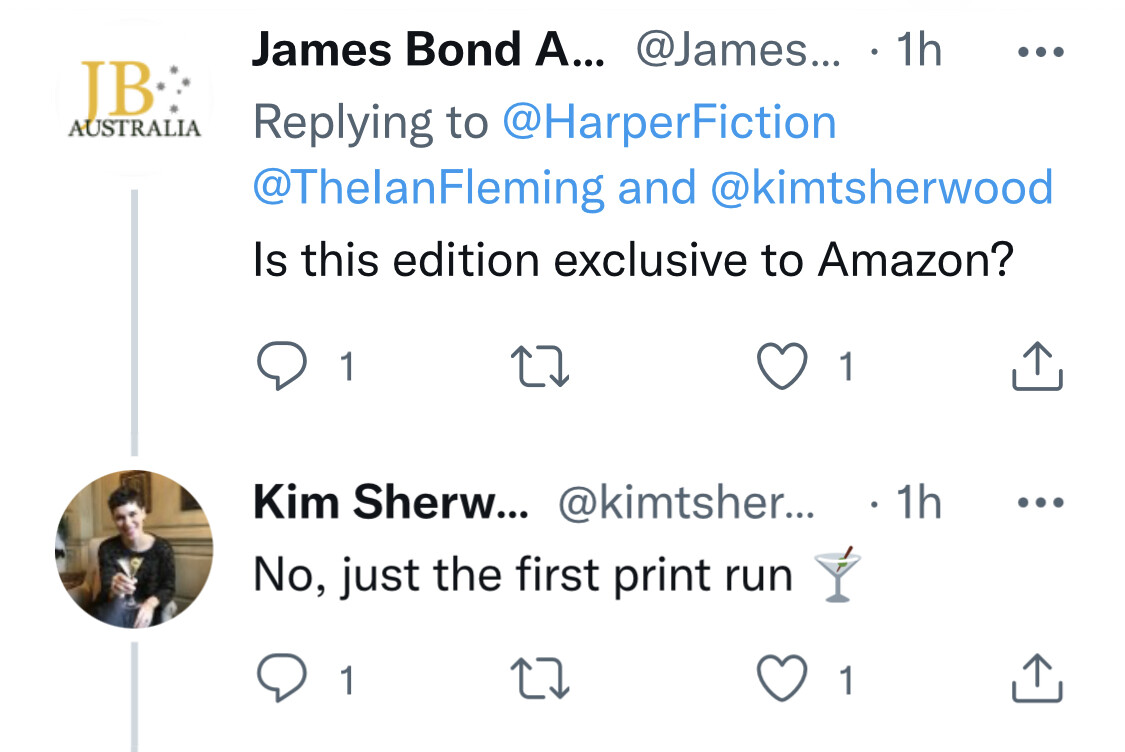
Task: Share Kim Sherwood's reply
Action: pyautogui.click(x=1037, y=680)
